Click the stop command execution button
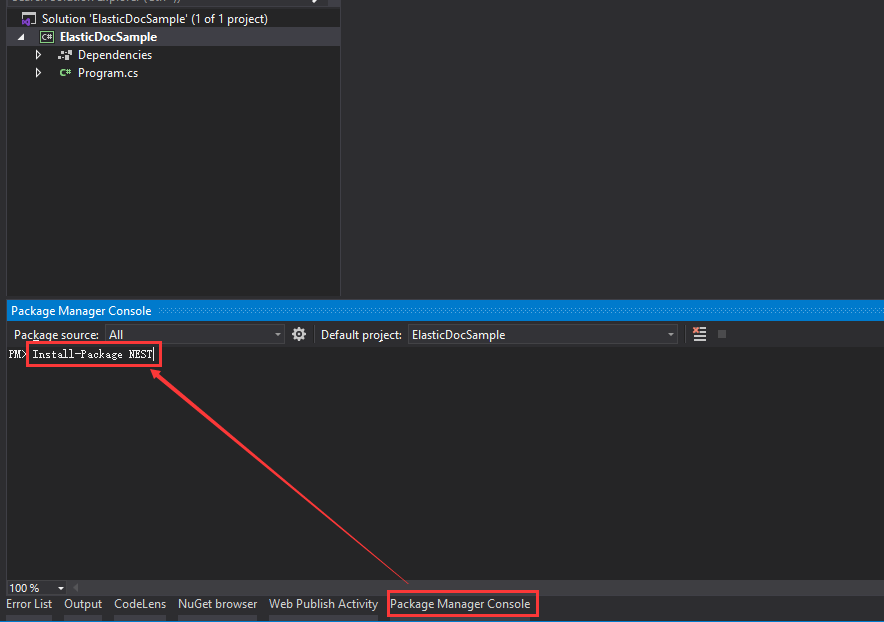Image resolution: width=884 pixels, height=622 pixels. 722,334
